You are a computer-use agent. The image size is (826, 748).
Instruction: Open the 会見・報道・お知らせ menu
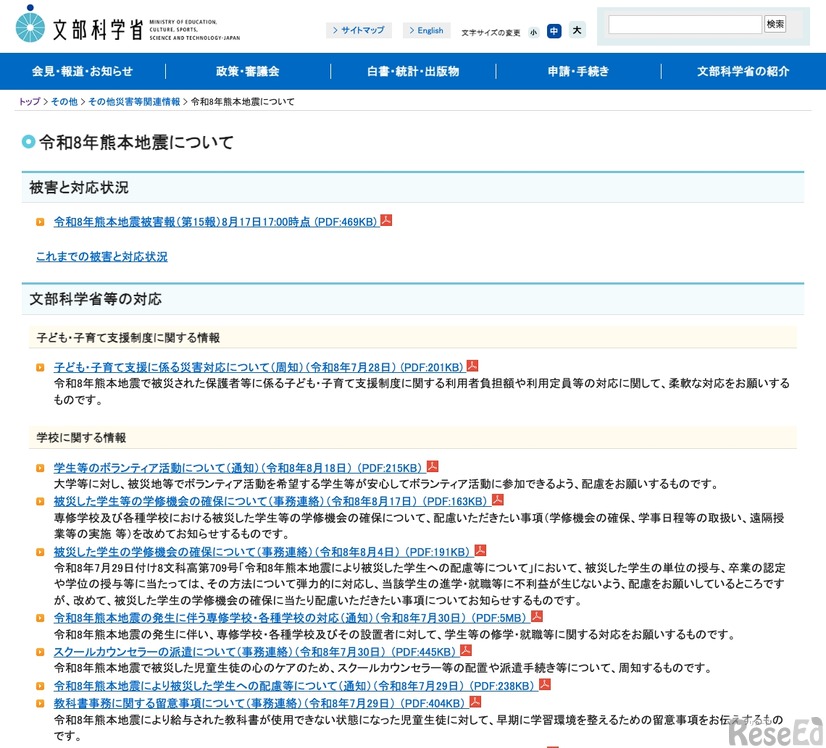point(83,71)
